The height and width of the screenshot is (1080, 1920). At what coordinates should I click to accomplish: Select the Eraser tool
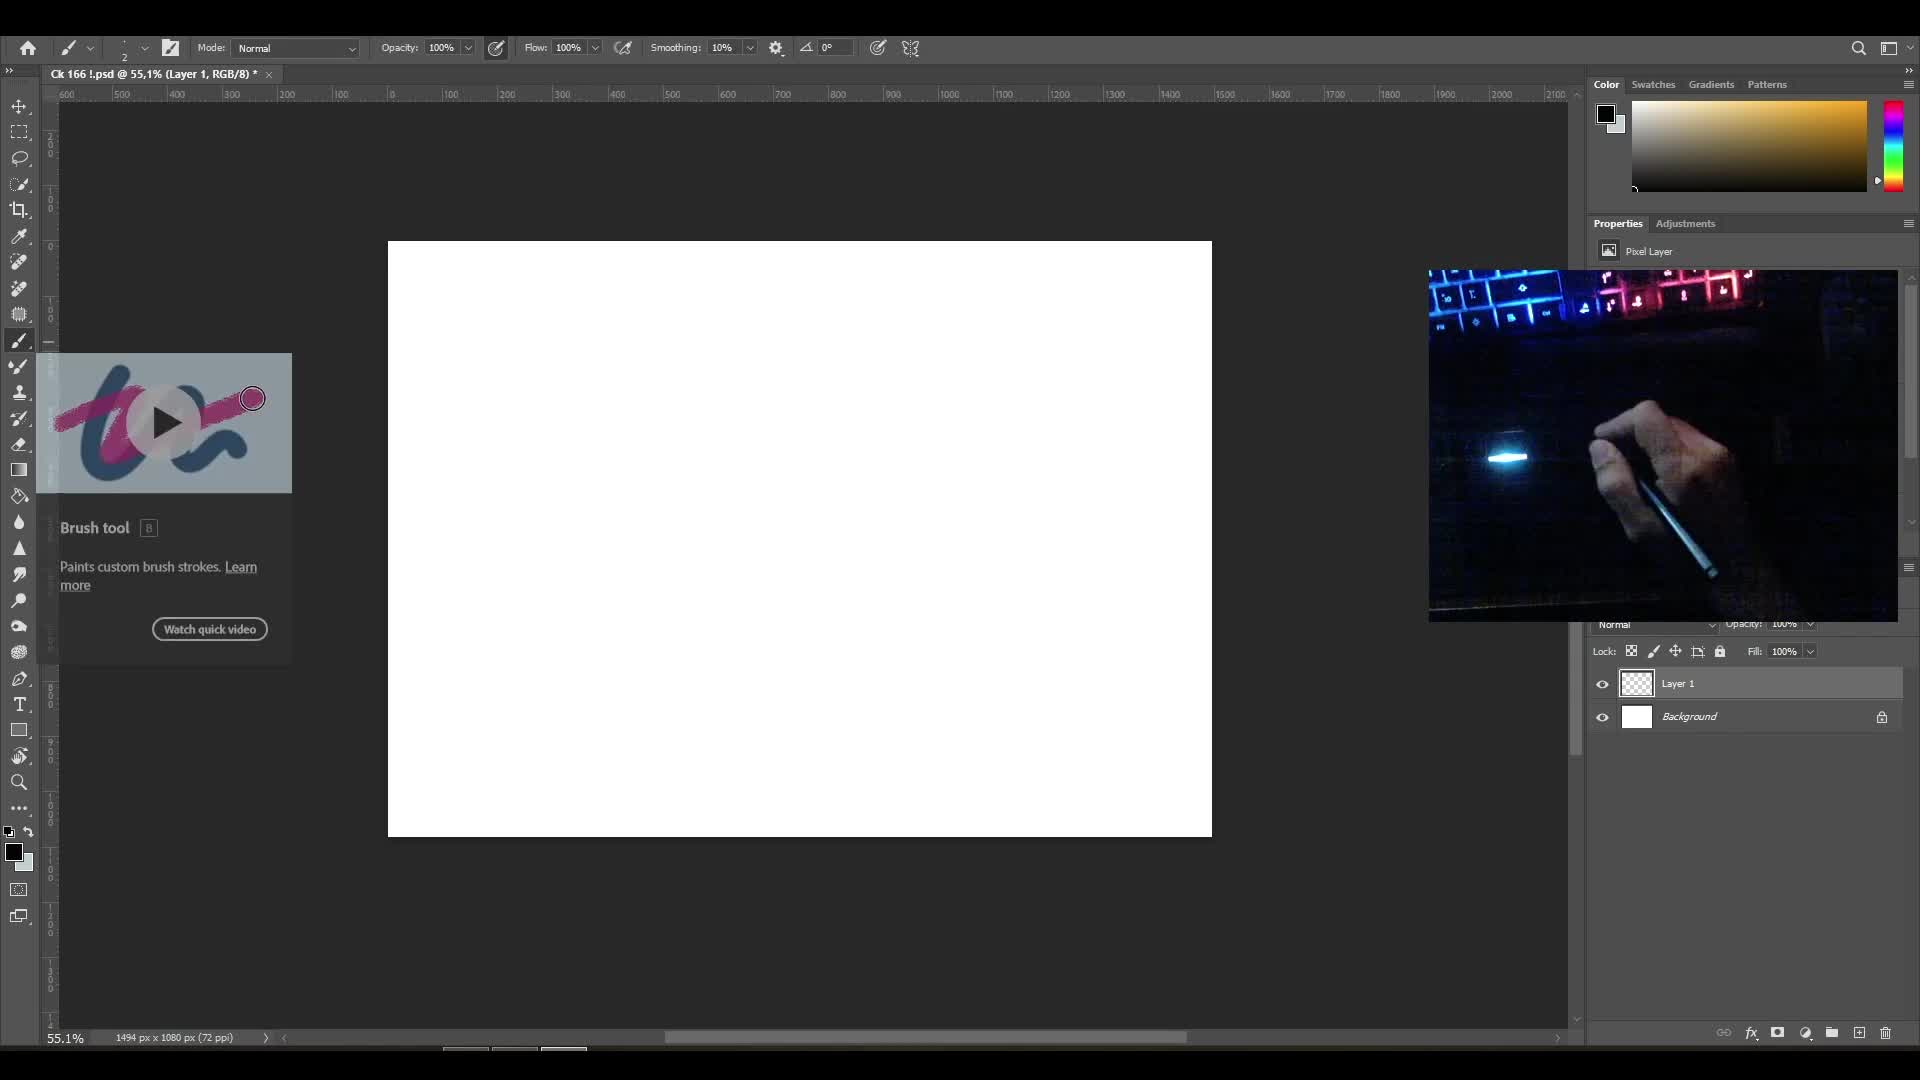(x=19, y=444)
